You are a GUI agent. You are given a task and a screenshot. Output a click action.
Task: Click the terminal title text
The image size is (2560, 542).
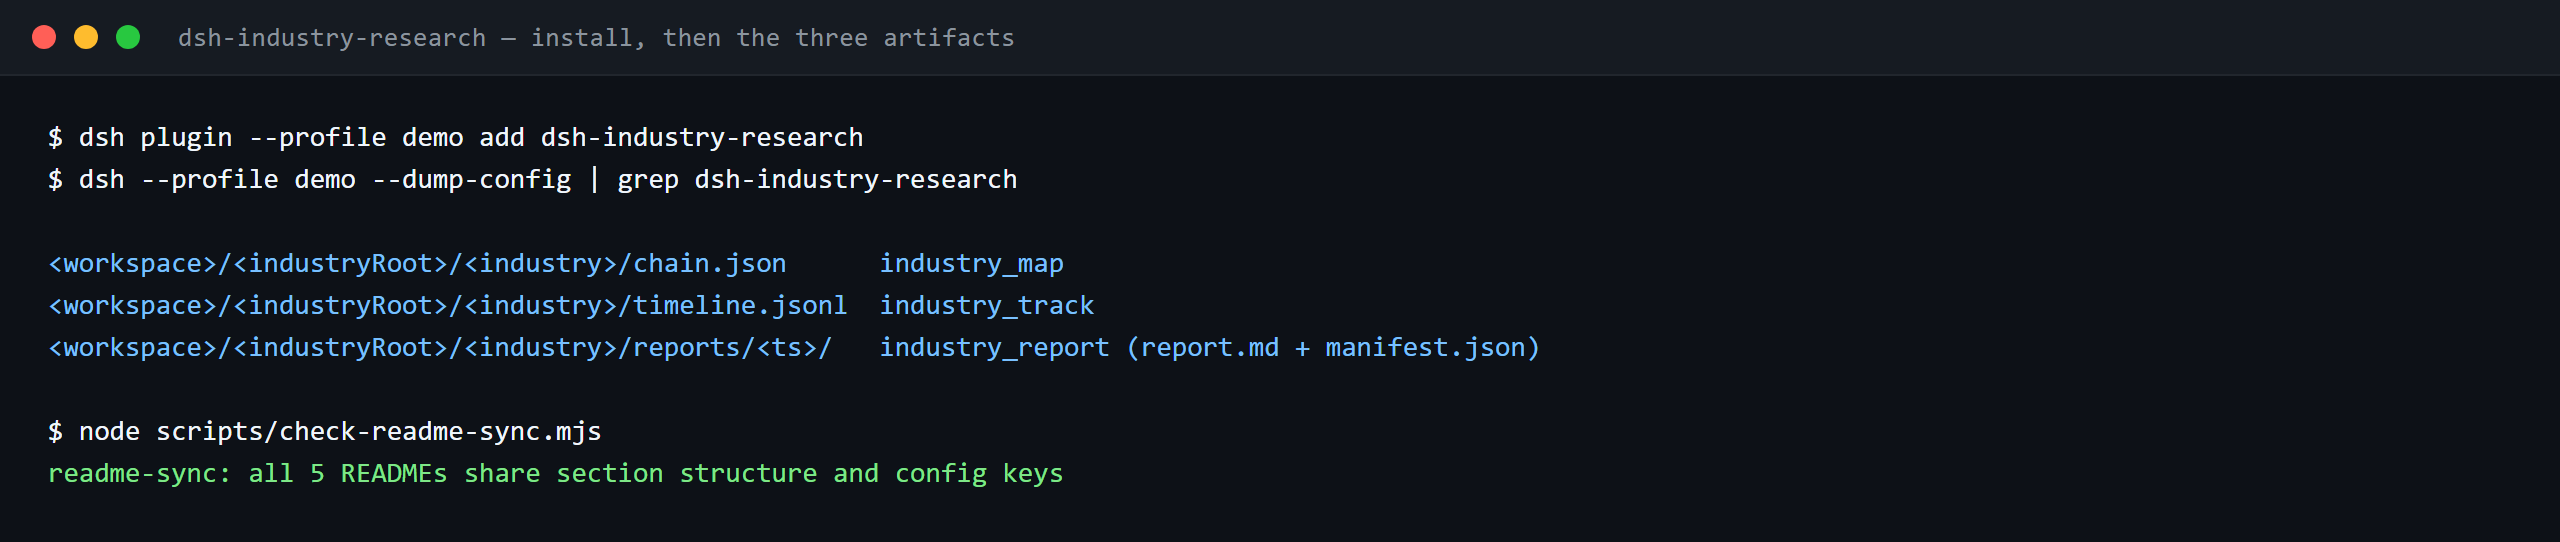click(596, 38)
